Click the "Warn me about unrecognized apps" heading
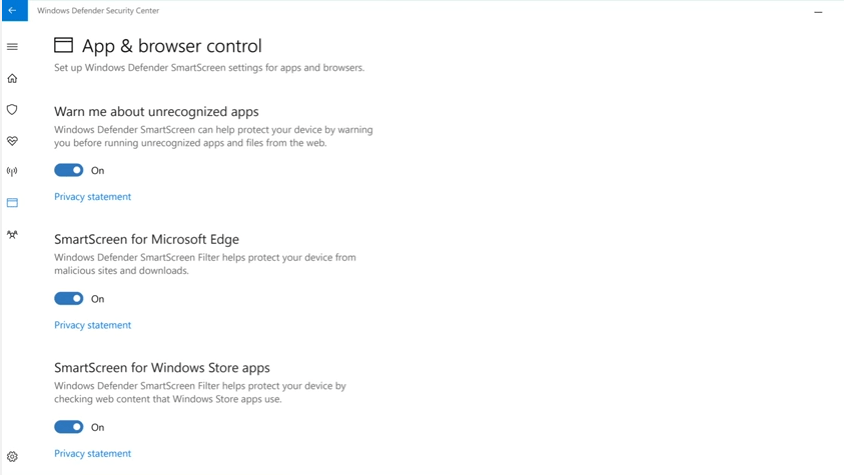The image size is (844, 475). click(x=156, y=112)
